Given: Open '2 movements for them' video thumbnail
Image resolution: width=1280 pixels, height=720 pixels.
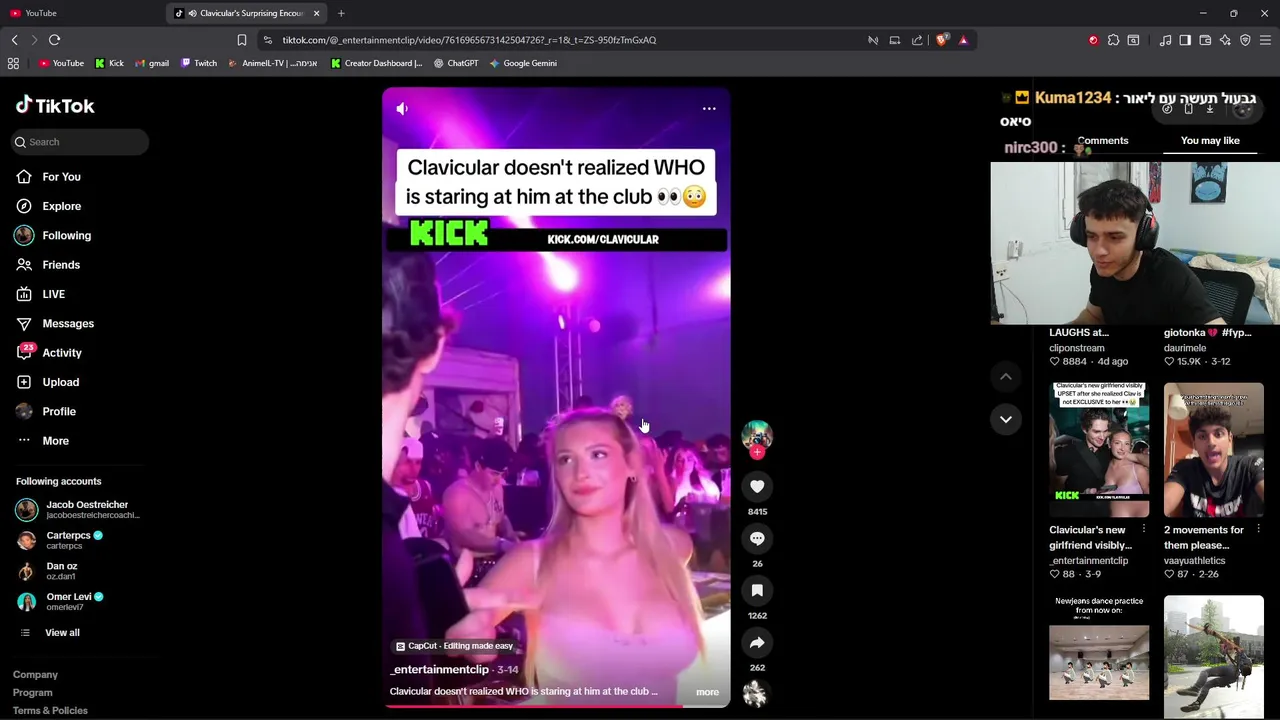Looking at the screenshot, I should [1214, 449].
